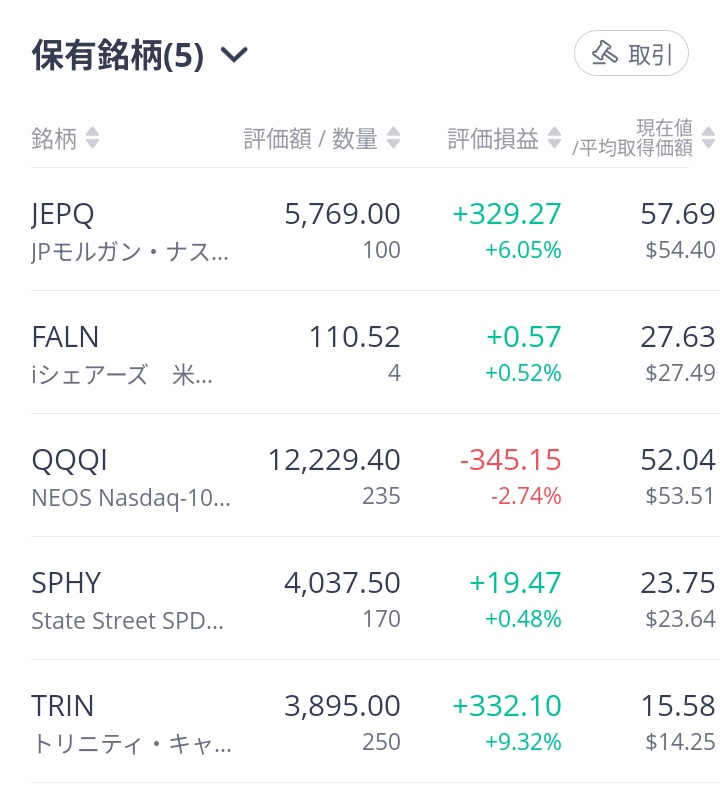Select the JEPQ holding row
This screenshot has height=799, width=720.
(x=374, y=230)
